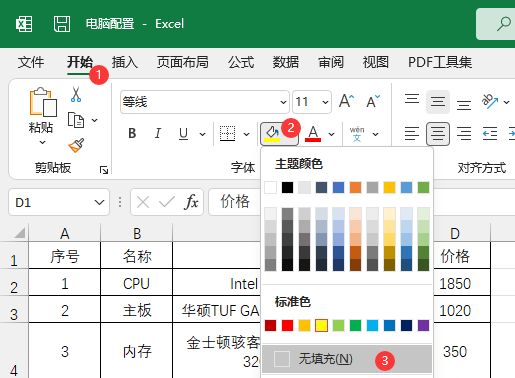Toggle center horizontal alignment
The height and width of the screenshot is (378, 515).
tap(438, 134)
